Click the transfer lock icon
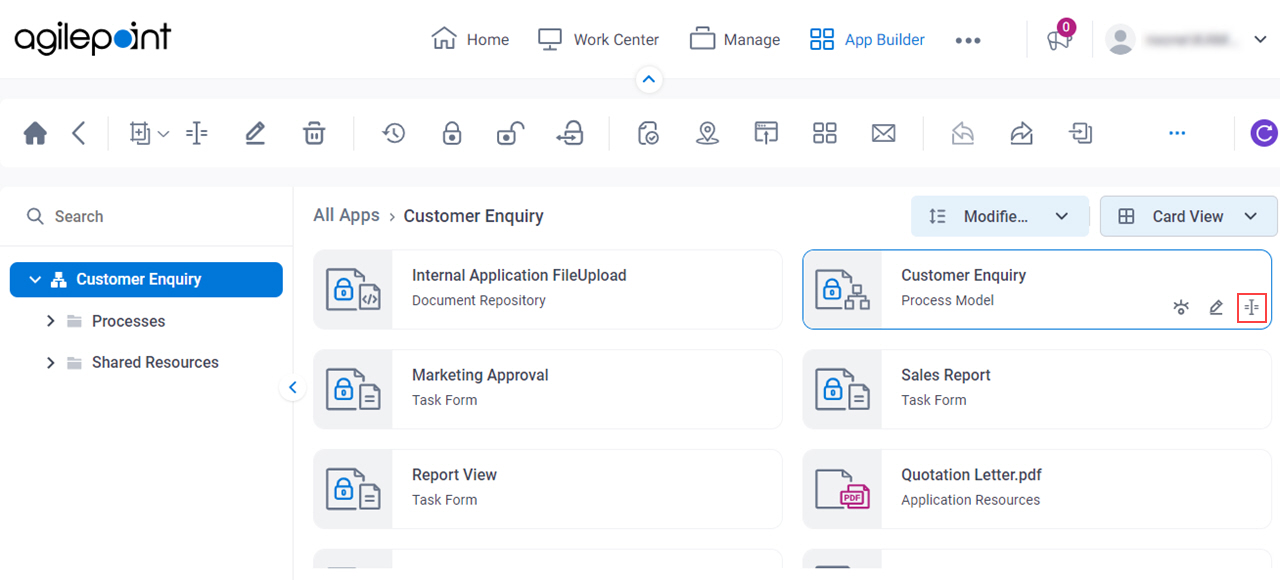1280x580 pixels. coord(570,133)
